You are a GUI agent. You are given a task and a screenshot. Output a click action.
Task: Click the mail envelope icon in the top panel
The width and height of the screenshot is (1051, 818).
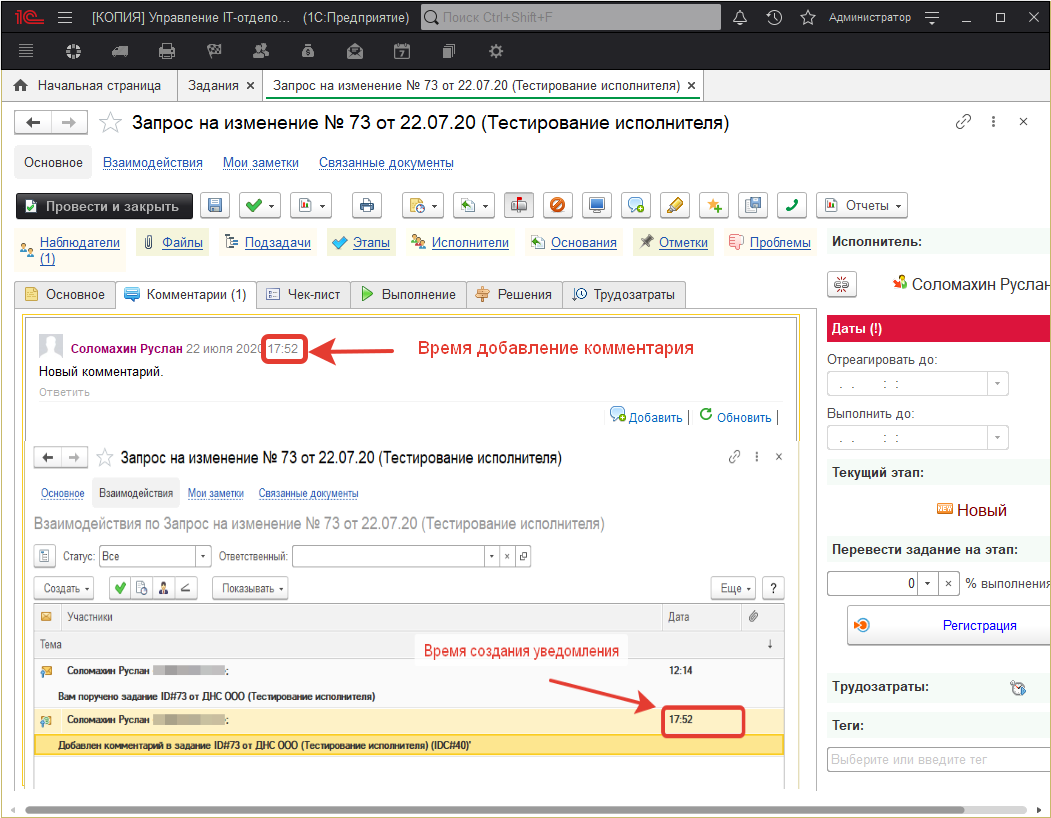tap(354, 51)
